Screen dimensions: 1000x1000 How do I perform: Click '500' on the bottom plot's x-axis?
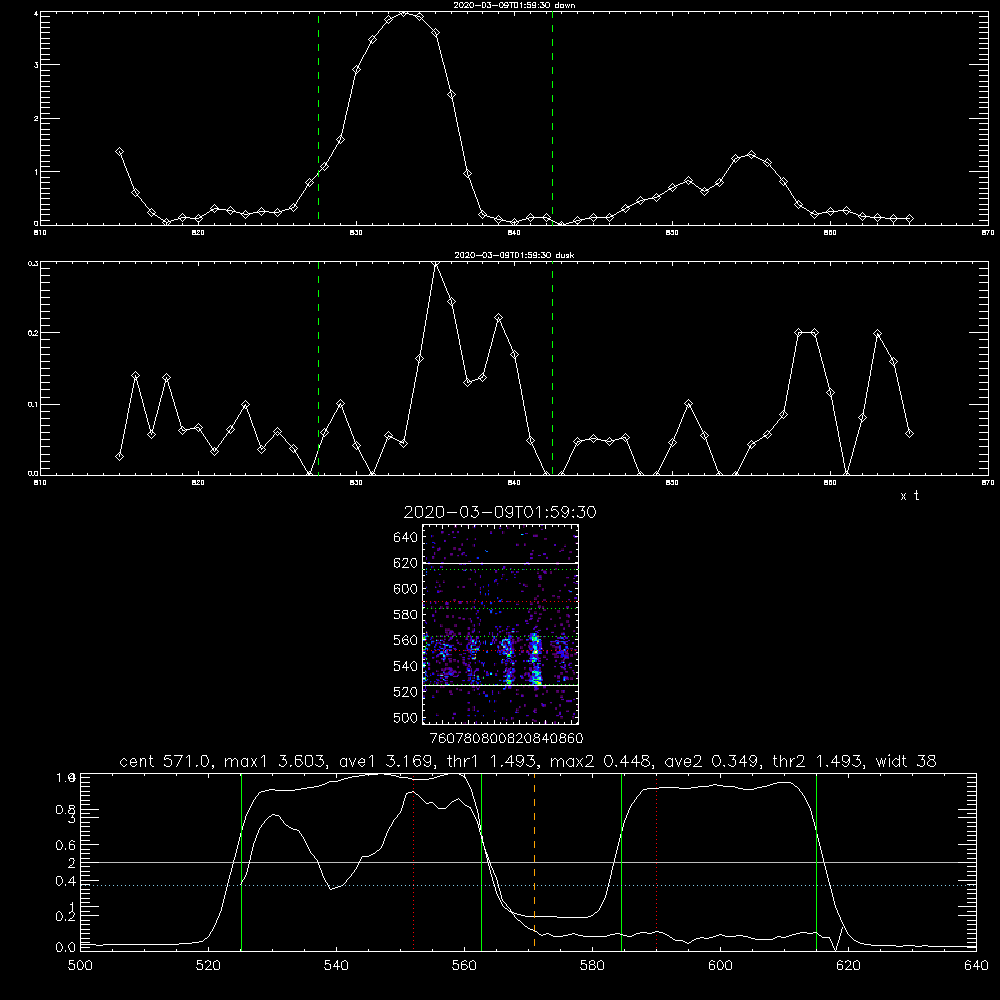[x=80, y=966]
